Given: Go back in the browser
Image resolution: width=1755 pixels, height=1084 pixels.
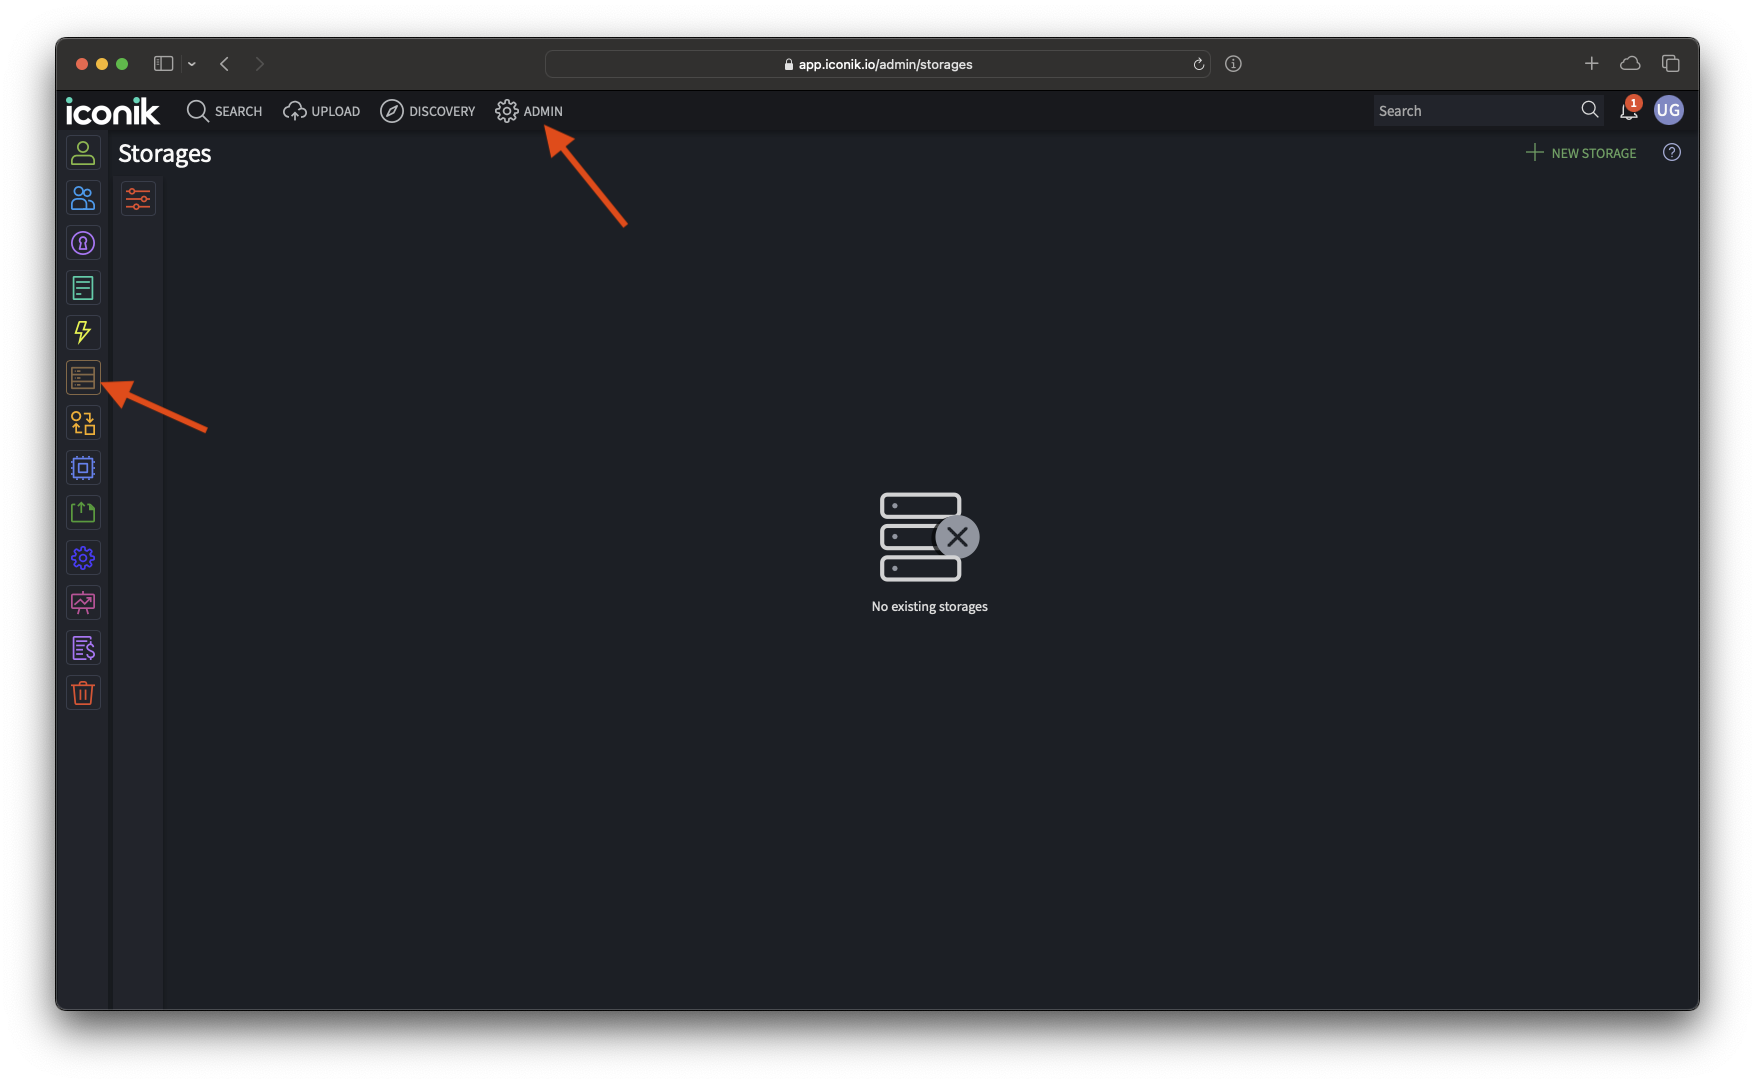Looking at the screenshot, I should (225, 64).
